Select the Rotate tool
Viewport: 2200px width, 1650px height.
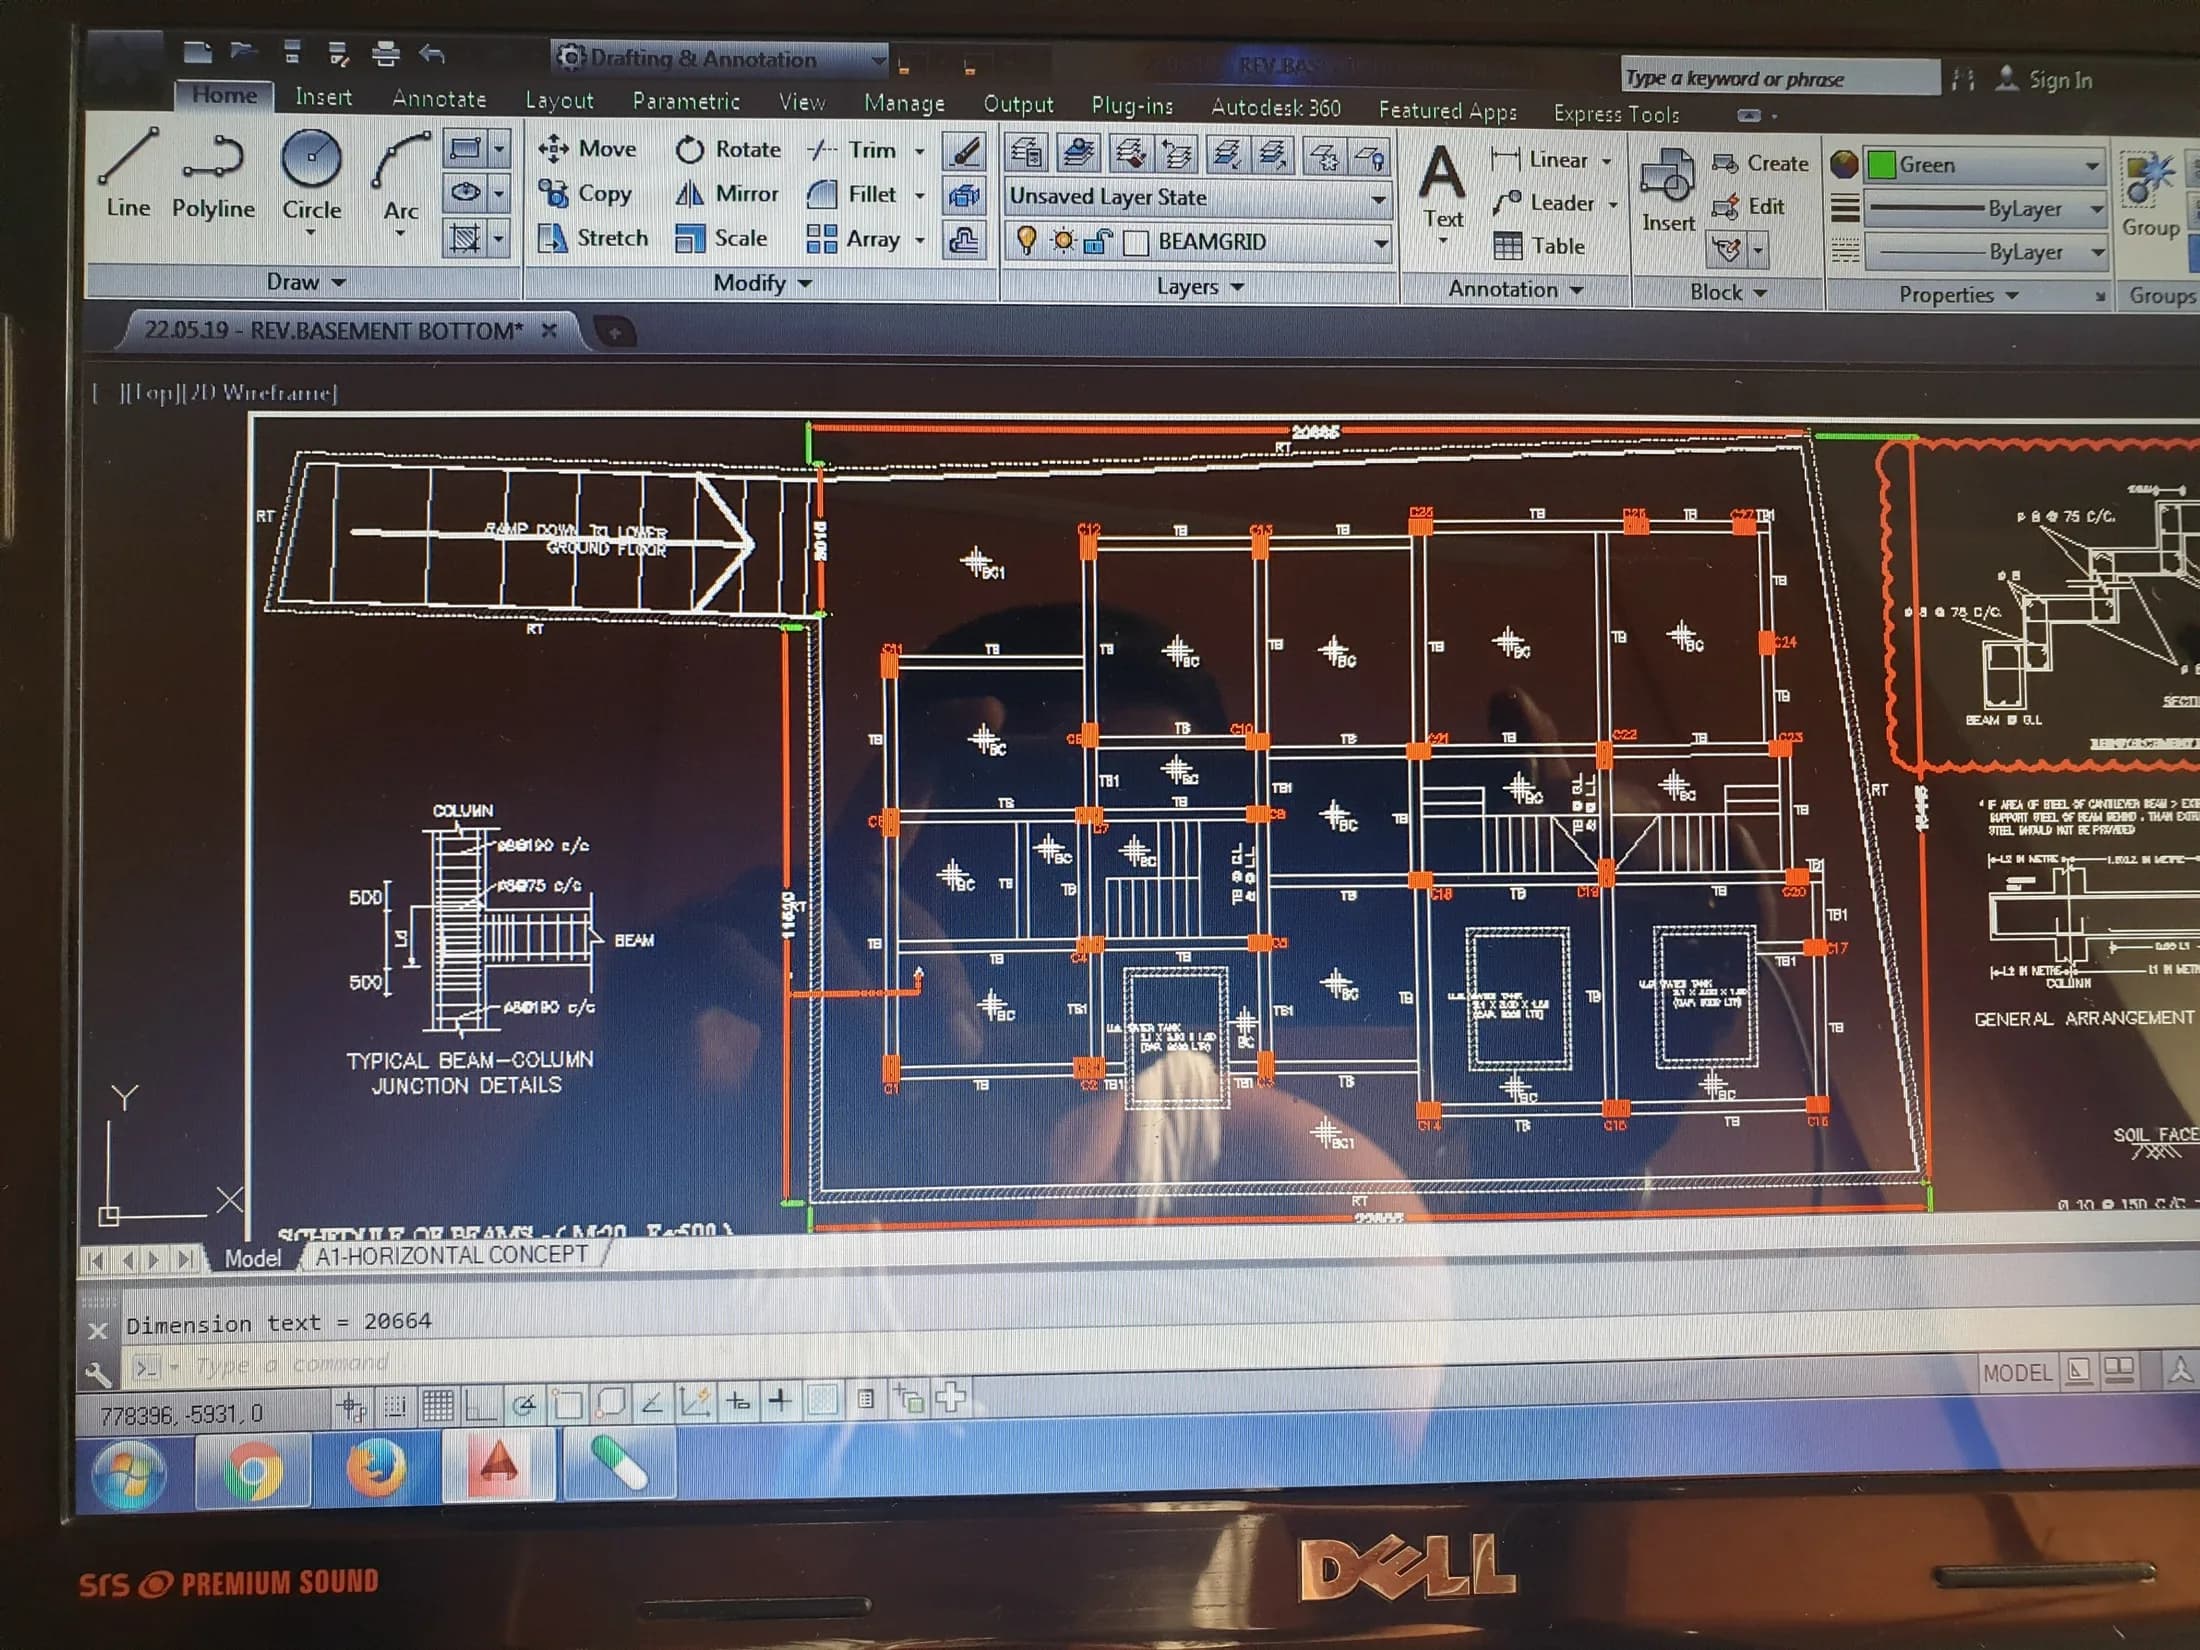tap(728, 150)
